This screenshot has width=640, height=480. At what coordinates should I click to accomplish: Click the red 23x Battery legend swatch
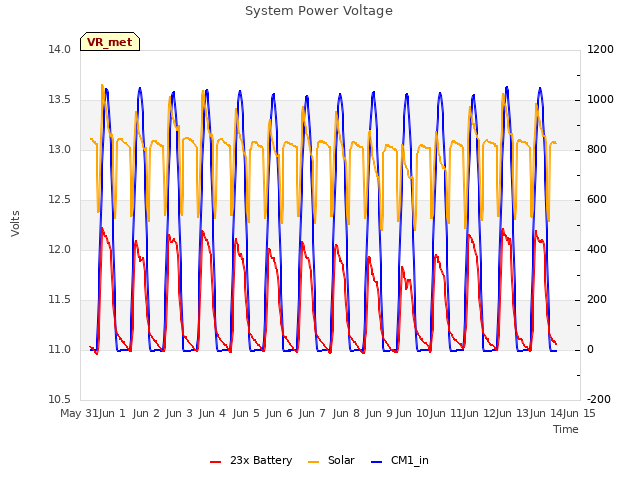point(216,462)
